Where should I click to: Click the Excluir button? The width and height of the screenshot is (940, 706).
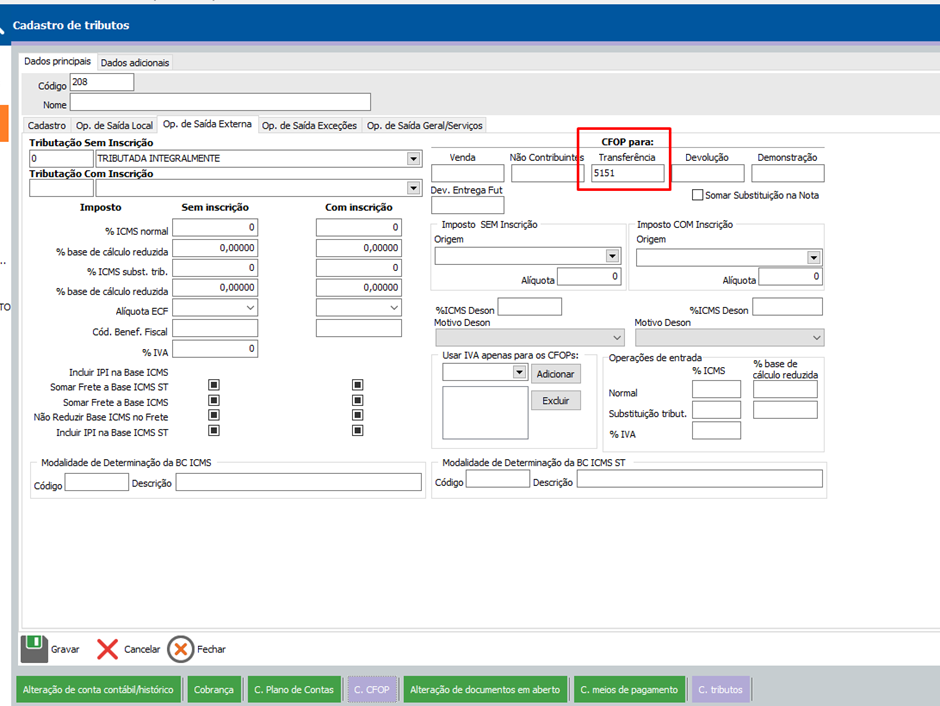coord(555,400)
